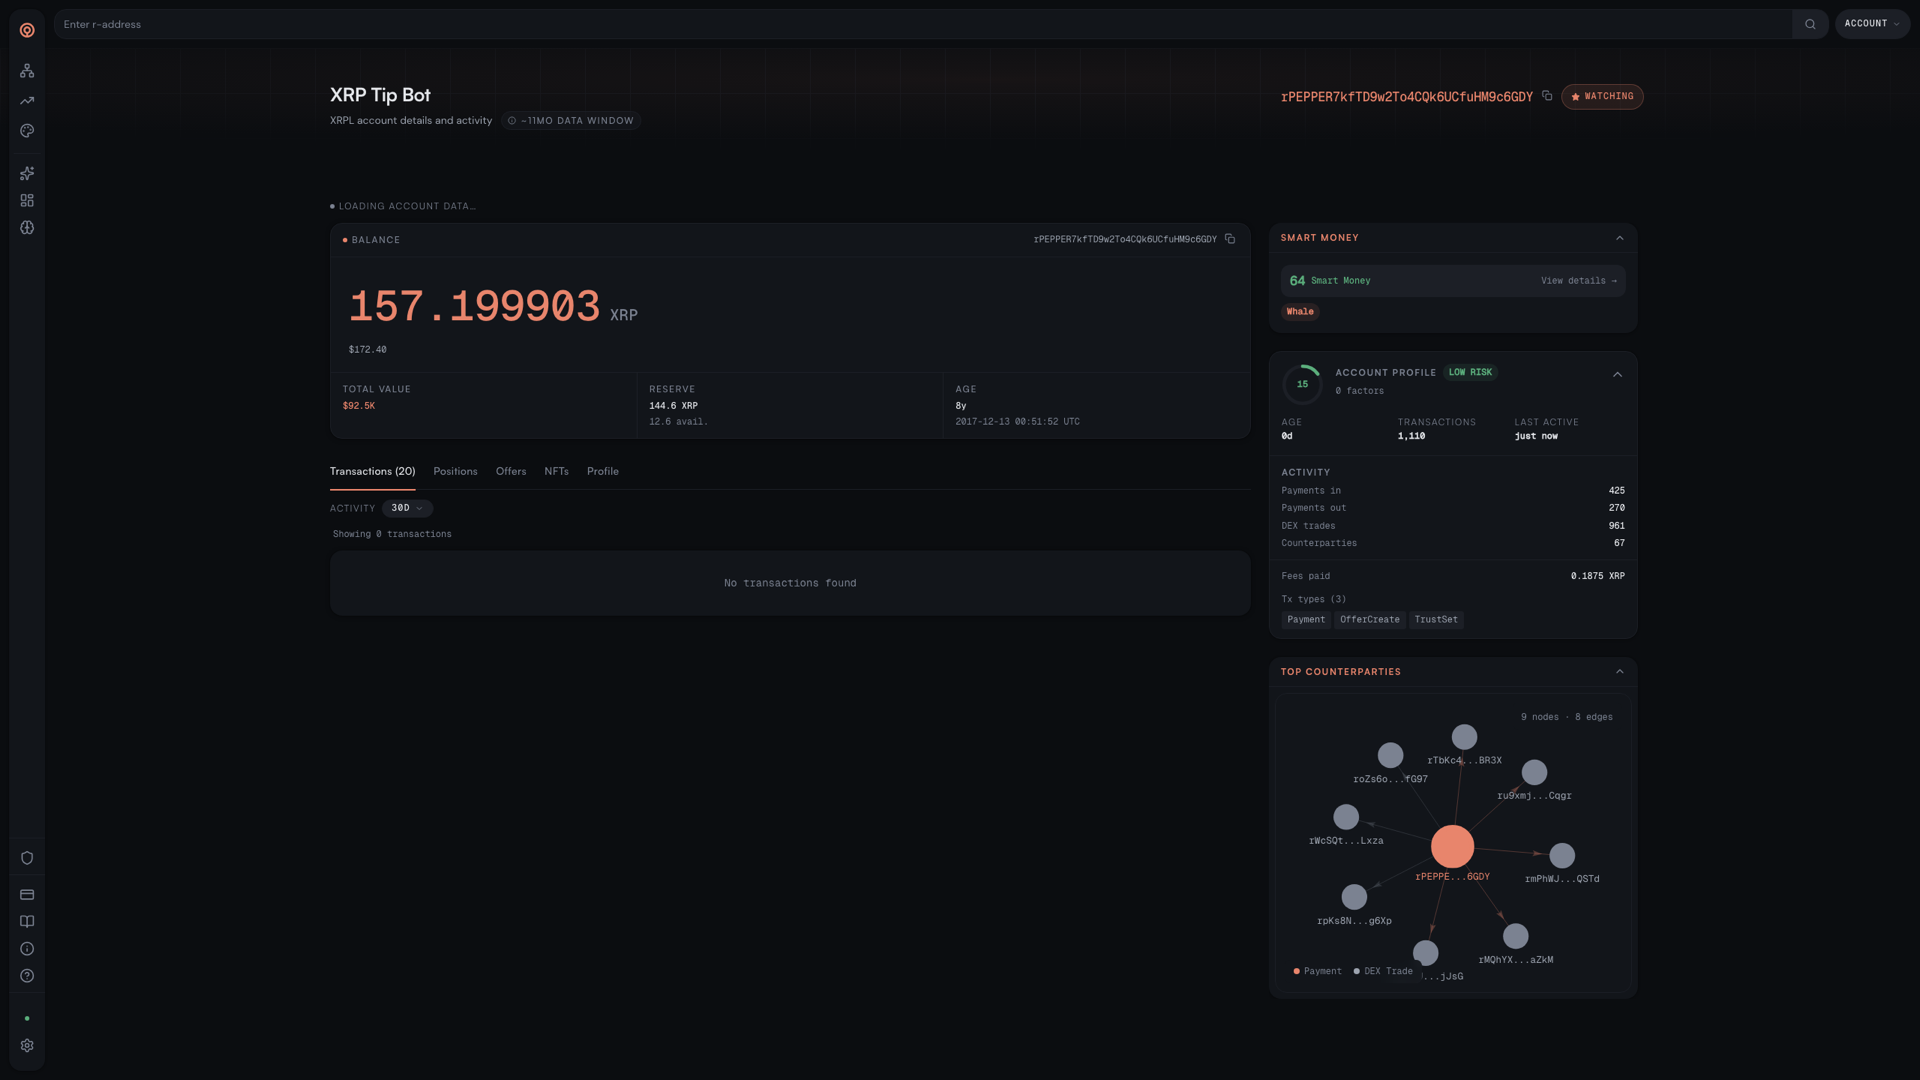1920x1080 pixels.
Task: Click the $92.5K total value
Action: [359, 406]
